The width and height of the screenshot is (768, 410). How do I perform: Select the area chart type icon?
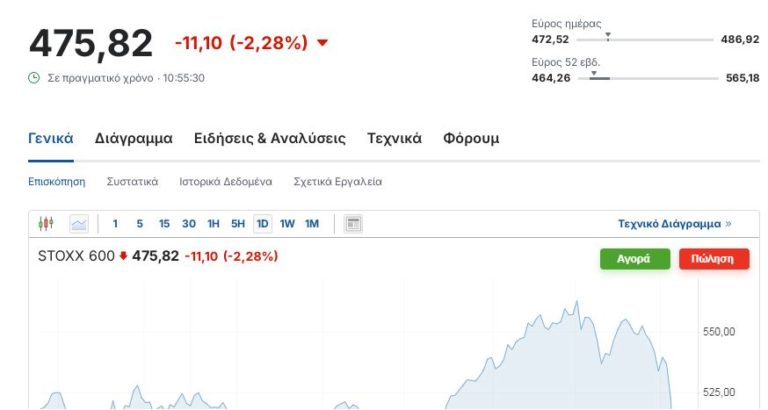pos(78,224)
